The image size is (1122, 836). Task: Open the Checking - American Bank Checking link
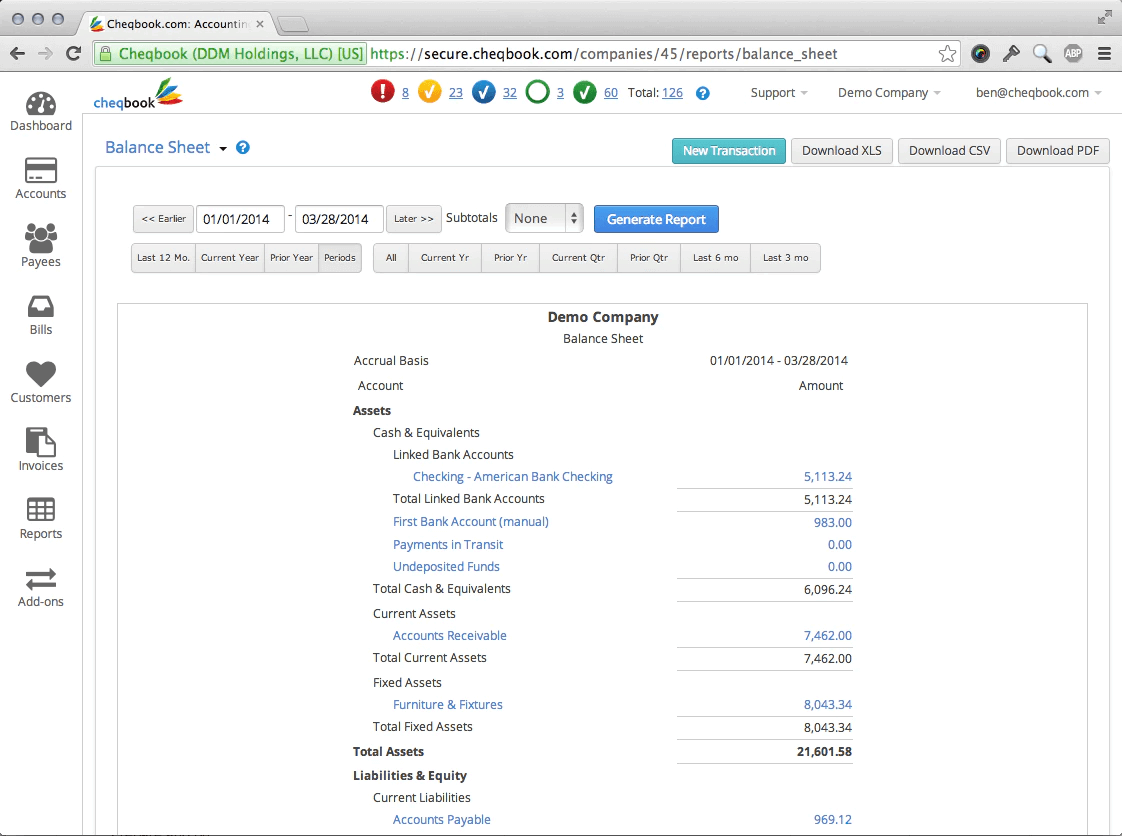click(x=512, y=477)
